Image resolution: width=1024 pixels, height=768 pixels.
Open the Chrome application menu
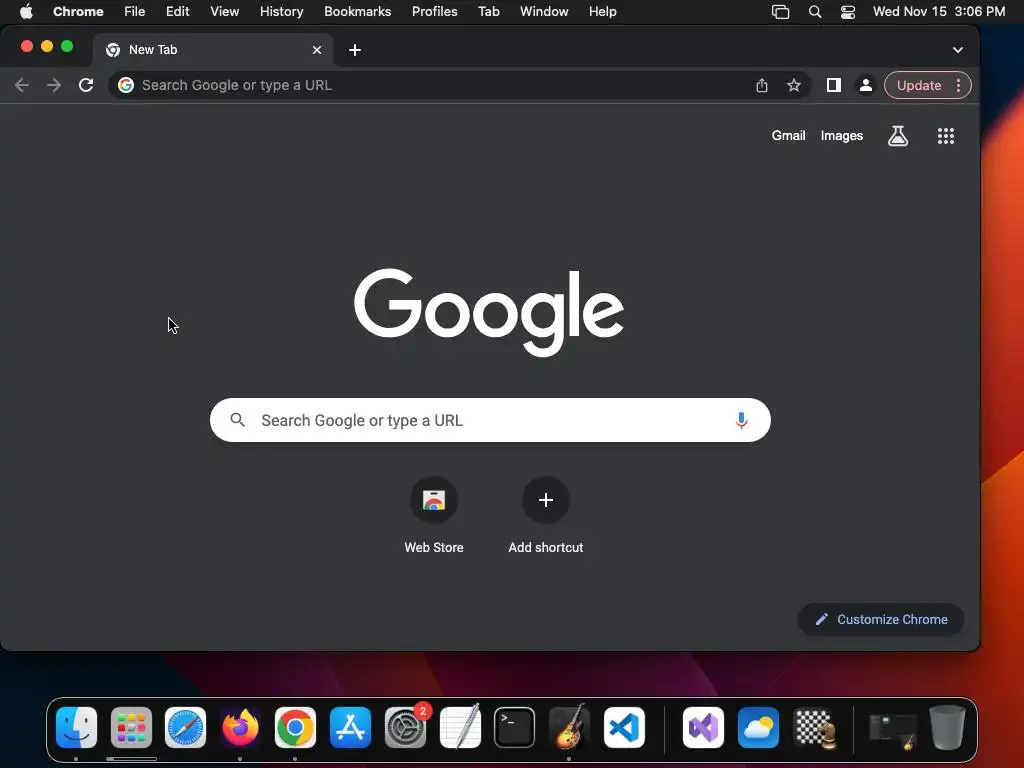pyautogui.click(x=78, y=11)
